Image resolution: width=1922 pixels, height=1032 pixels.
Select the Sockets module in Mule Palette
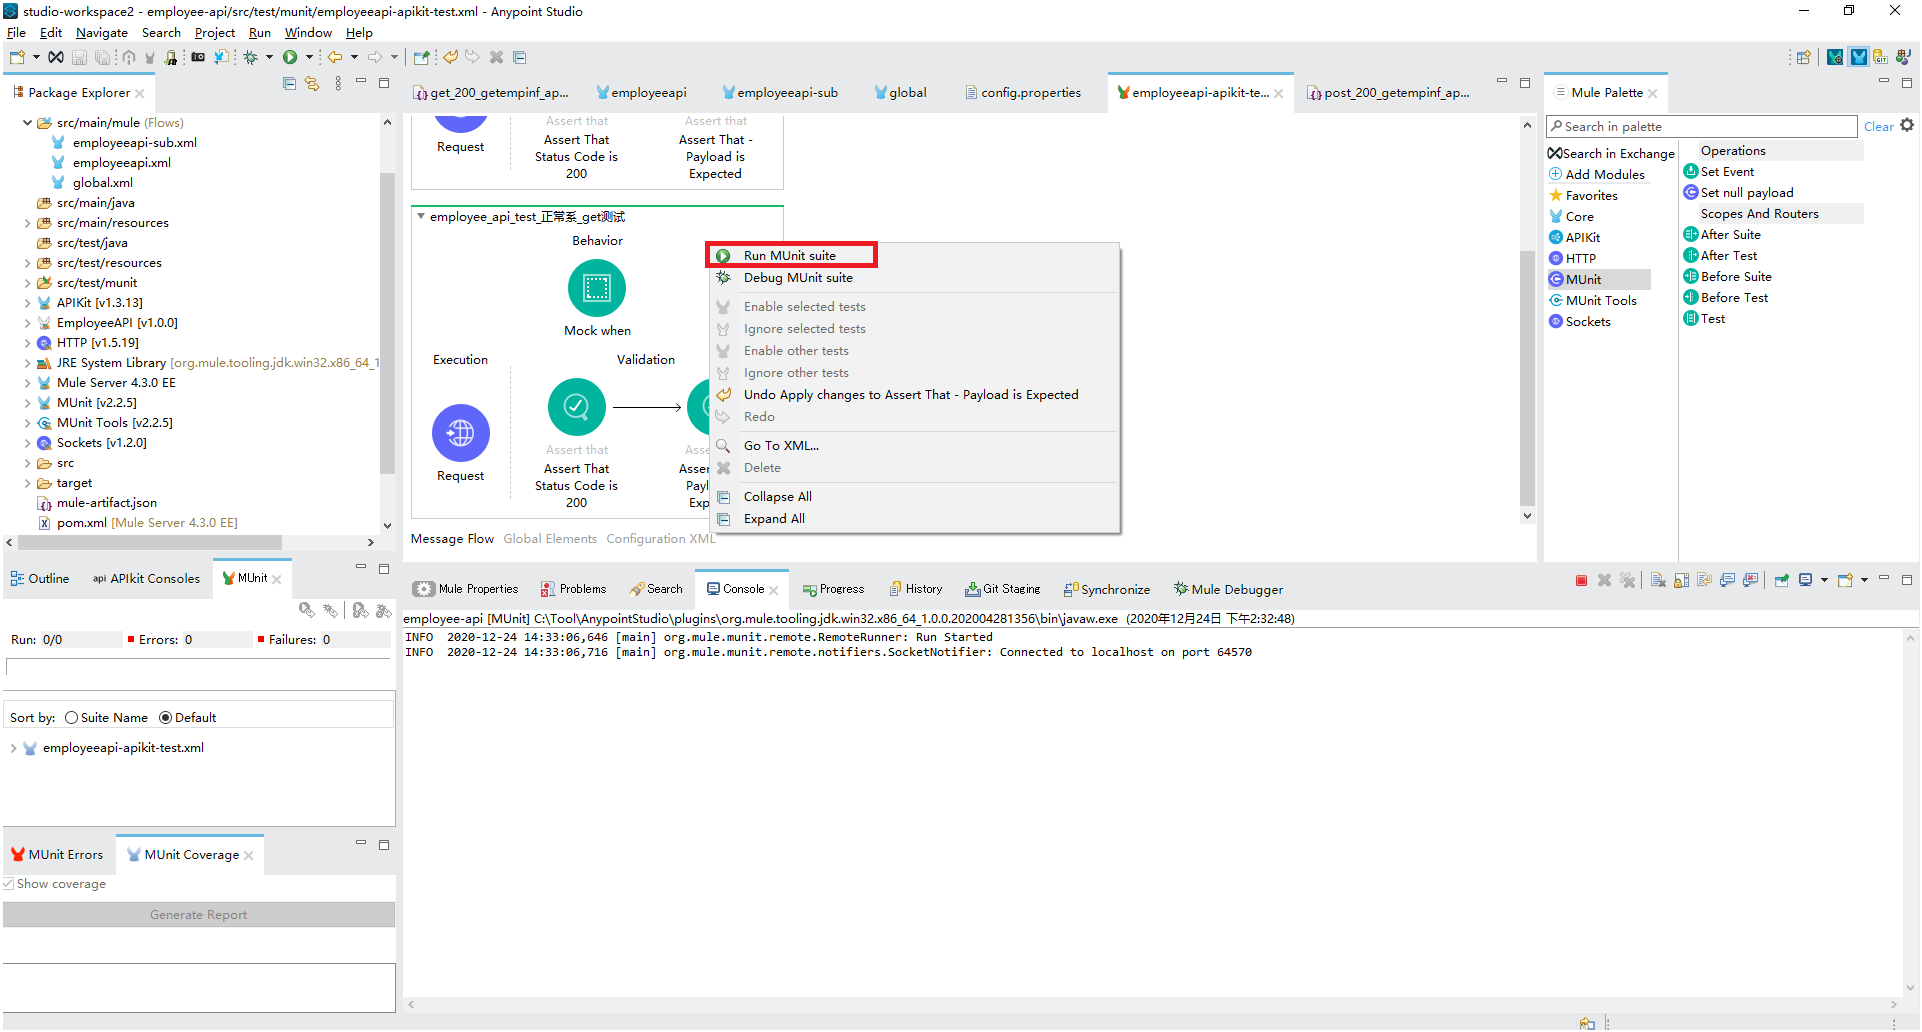pos(1580,321)
